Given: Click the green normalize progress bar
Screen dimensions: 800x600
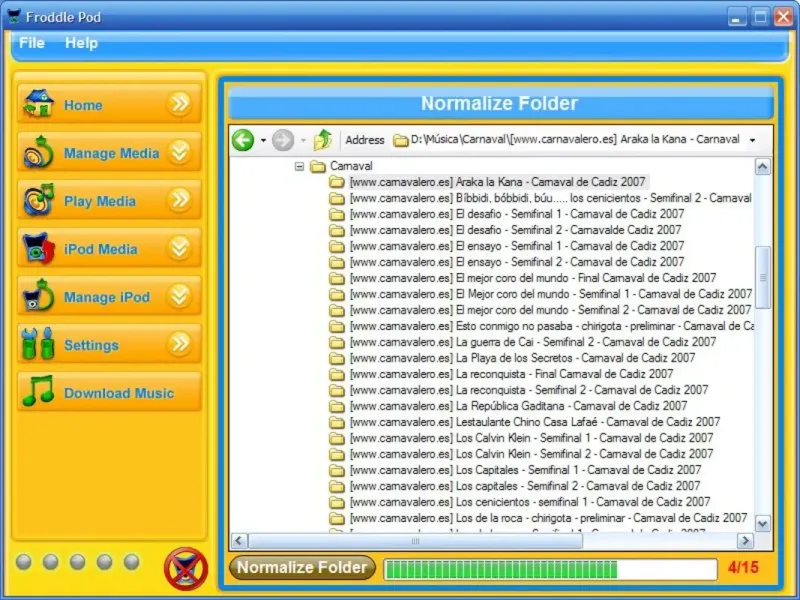Looking at the screenshot, I should click(550, 569).
